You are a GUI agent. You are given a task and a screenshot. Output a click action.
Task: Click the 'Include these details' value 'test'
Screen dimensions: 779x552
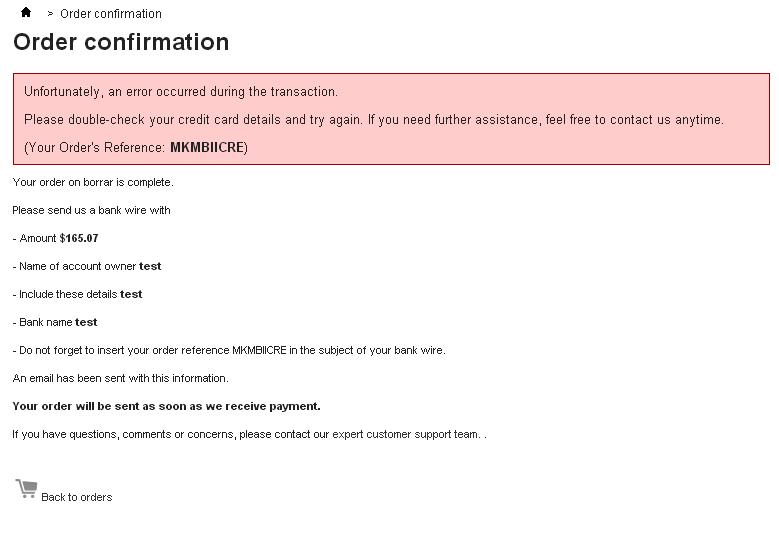coord(131,295)
